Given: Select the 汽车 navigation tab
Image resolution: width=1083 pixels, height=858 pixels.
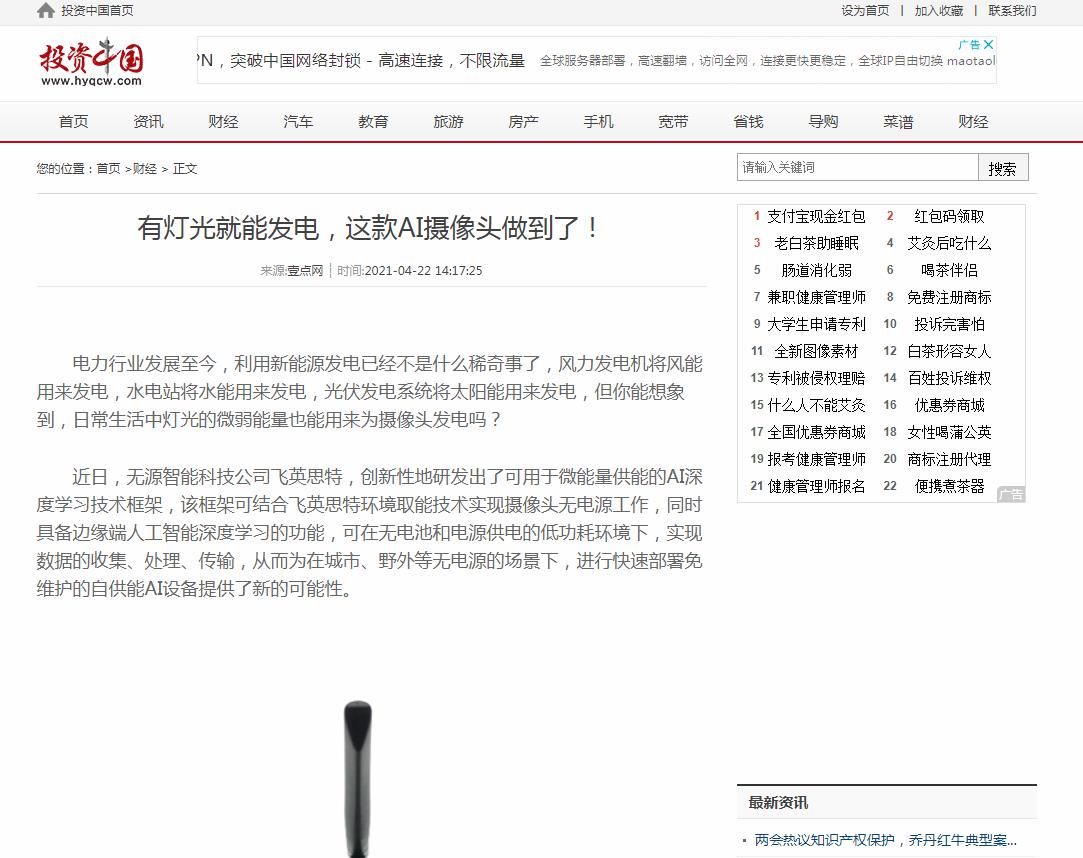Looking at the screenshot, I should coord(298,122).
